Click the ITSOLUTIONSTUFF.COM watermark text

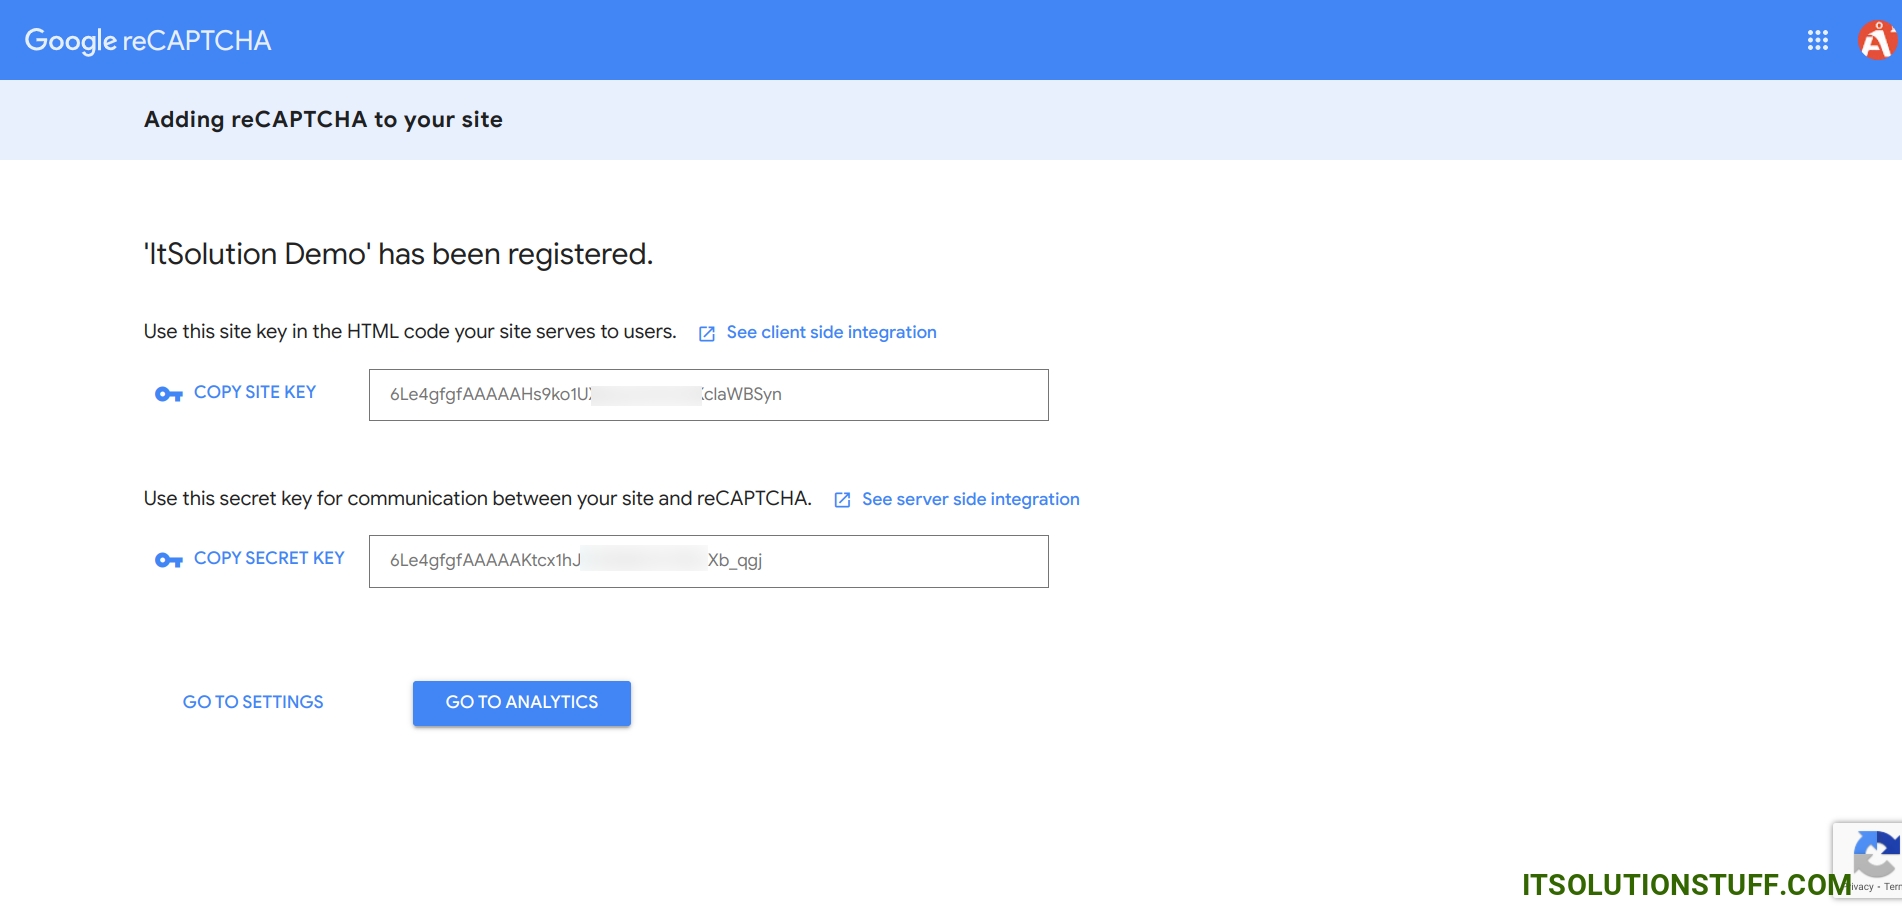1685,885
